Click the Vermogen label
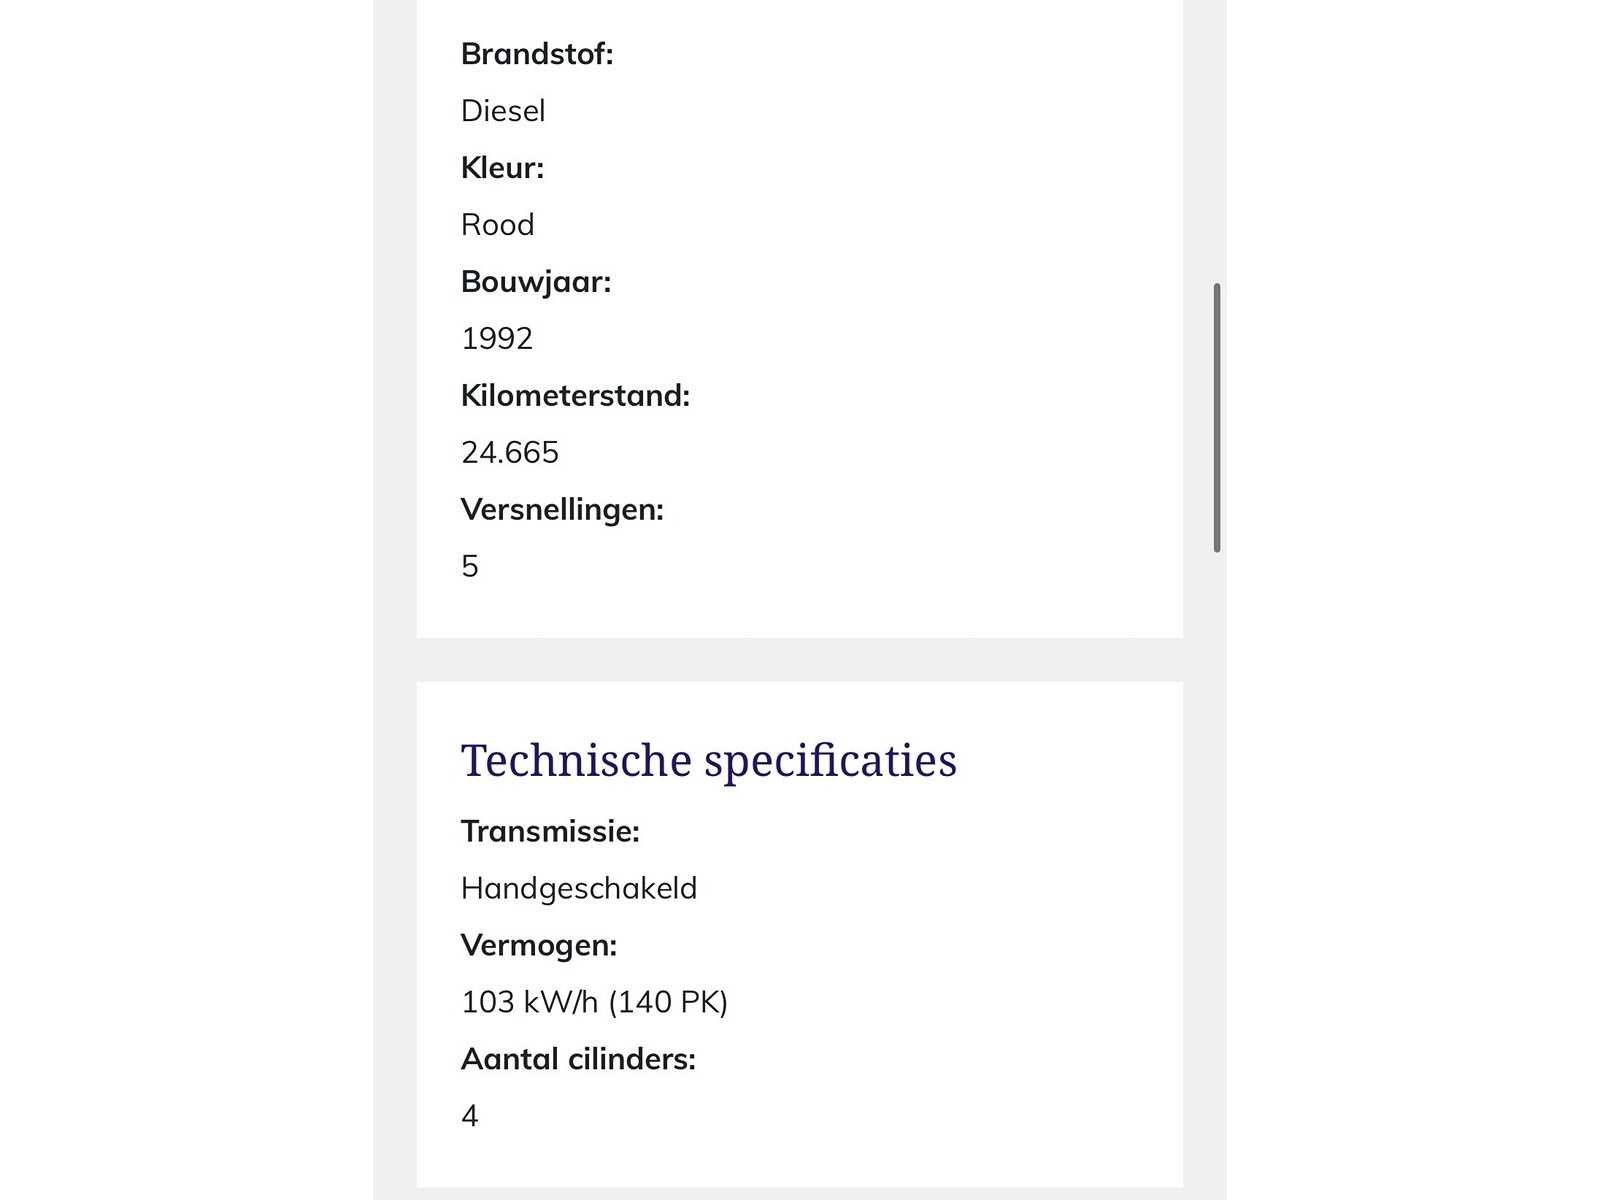This screenshot has height=1200, width=1600. tap(539, 945)
